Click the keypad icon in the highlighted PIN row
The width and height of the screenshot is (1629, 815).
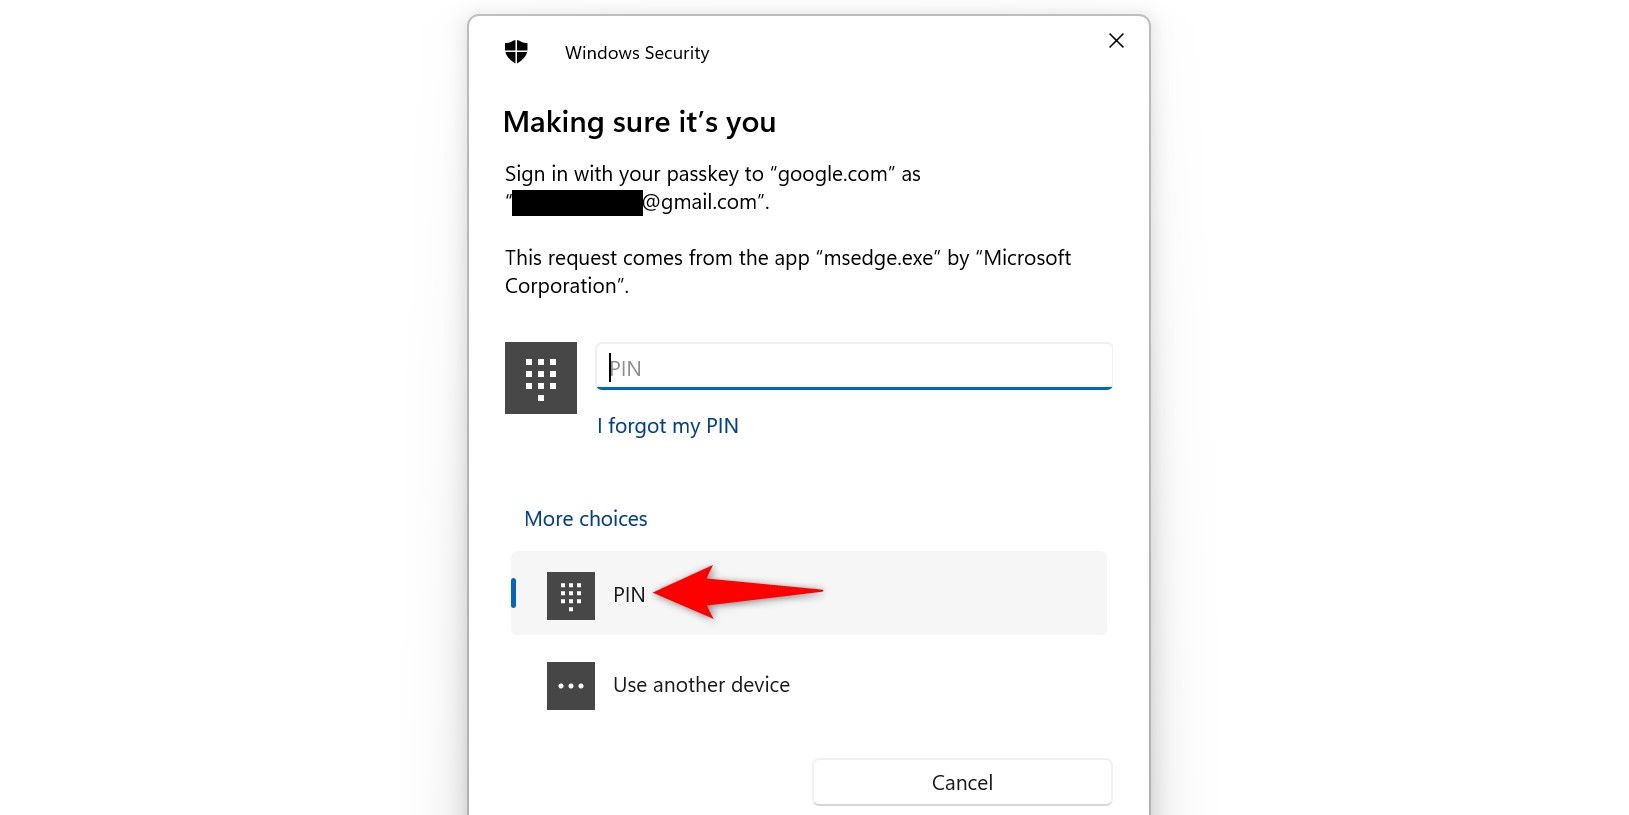click(570, 594)
